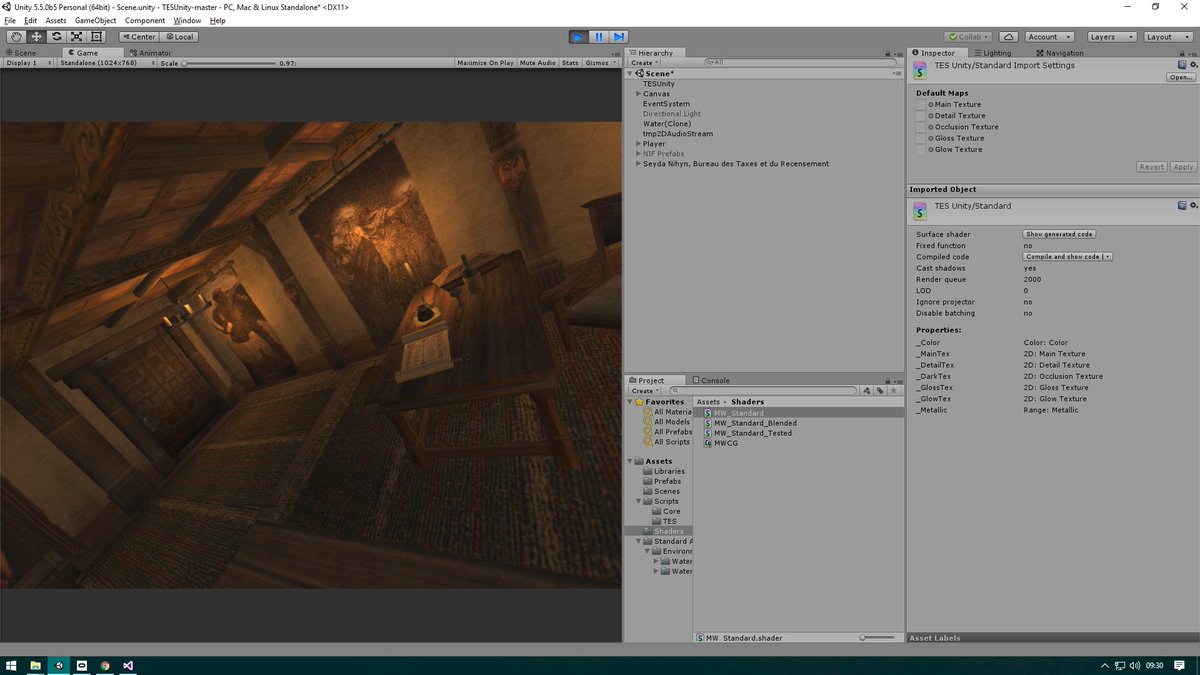
Task: Open Create menu in Hierarchy
Action: pyautogui.click(x=643, y=63)
